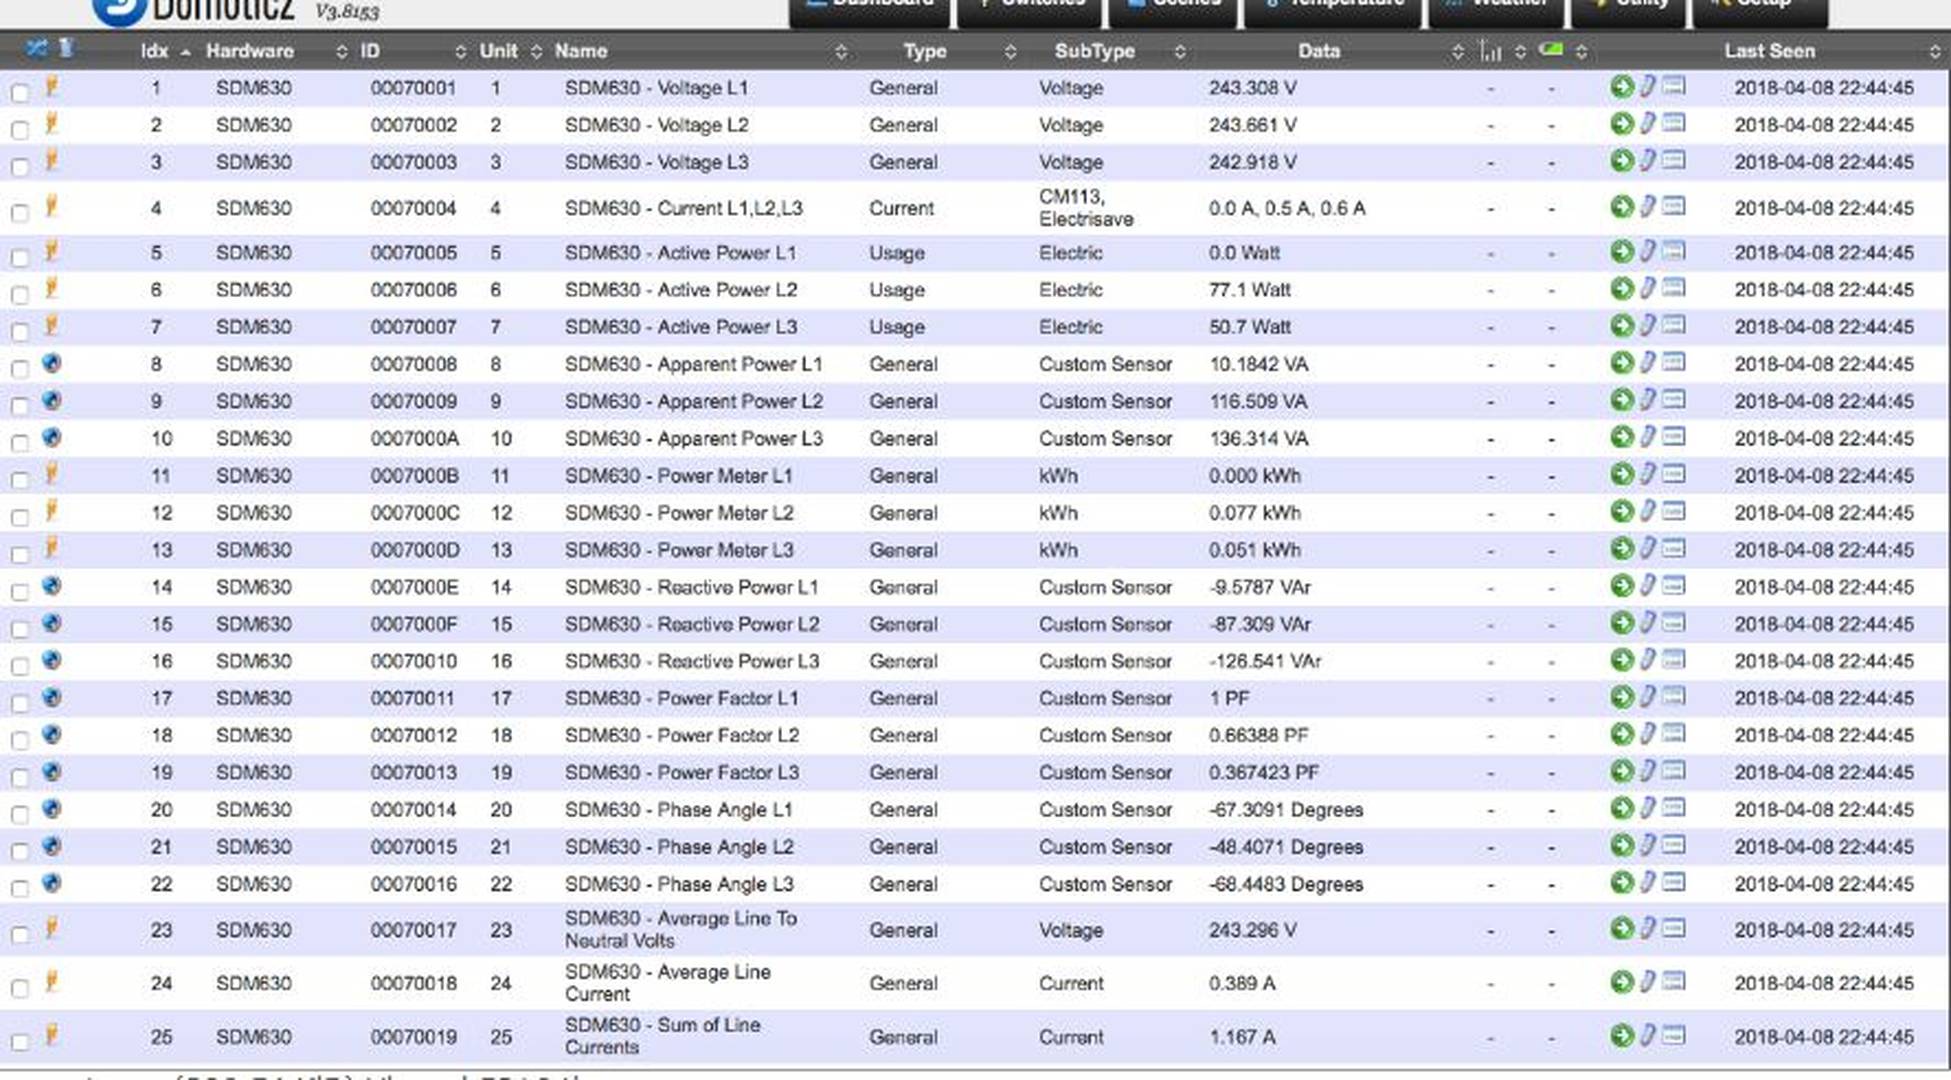Open log for SDM630 - Average Line Current
The height and width of the screenshot is (1080, 1951).
tap(1674, 981)
